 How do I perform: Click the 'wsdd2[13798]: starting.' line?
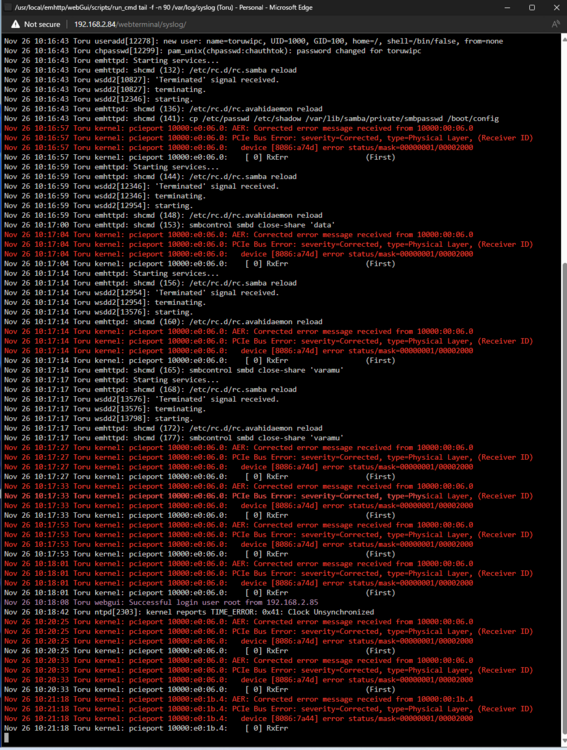pos(99,419)
